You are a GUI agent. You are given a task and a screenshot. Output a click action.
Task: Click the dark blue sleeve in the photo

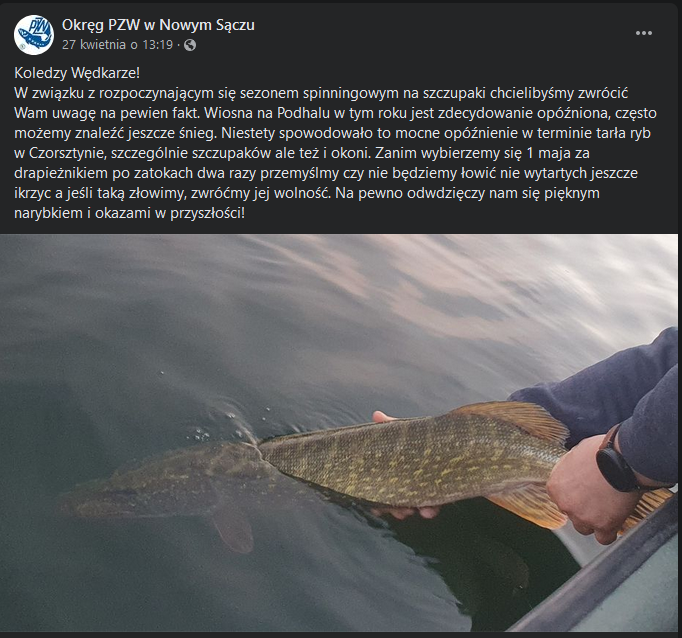pos(618,391)
